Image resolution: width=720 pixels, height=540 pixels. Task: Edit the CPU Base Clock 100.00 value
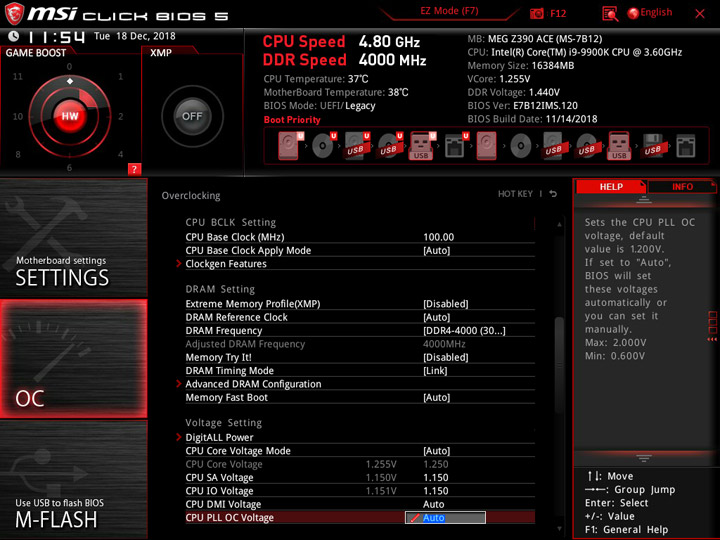(439, 237)
